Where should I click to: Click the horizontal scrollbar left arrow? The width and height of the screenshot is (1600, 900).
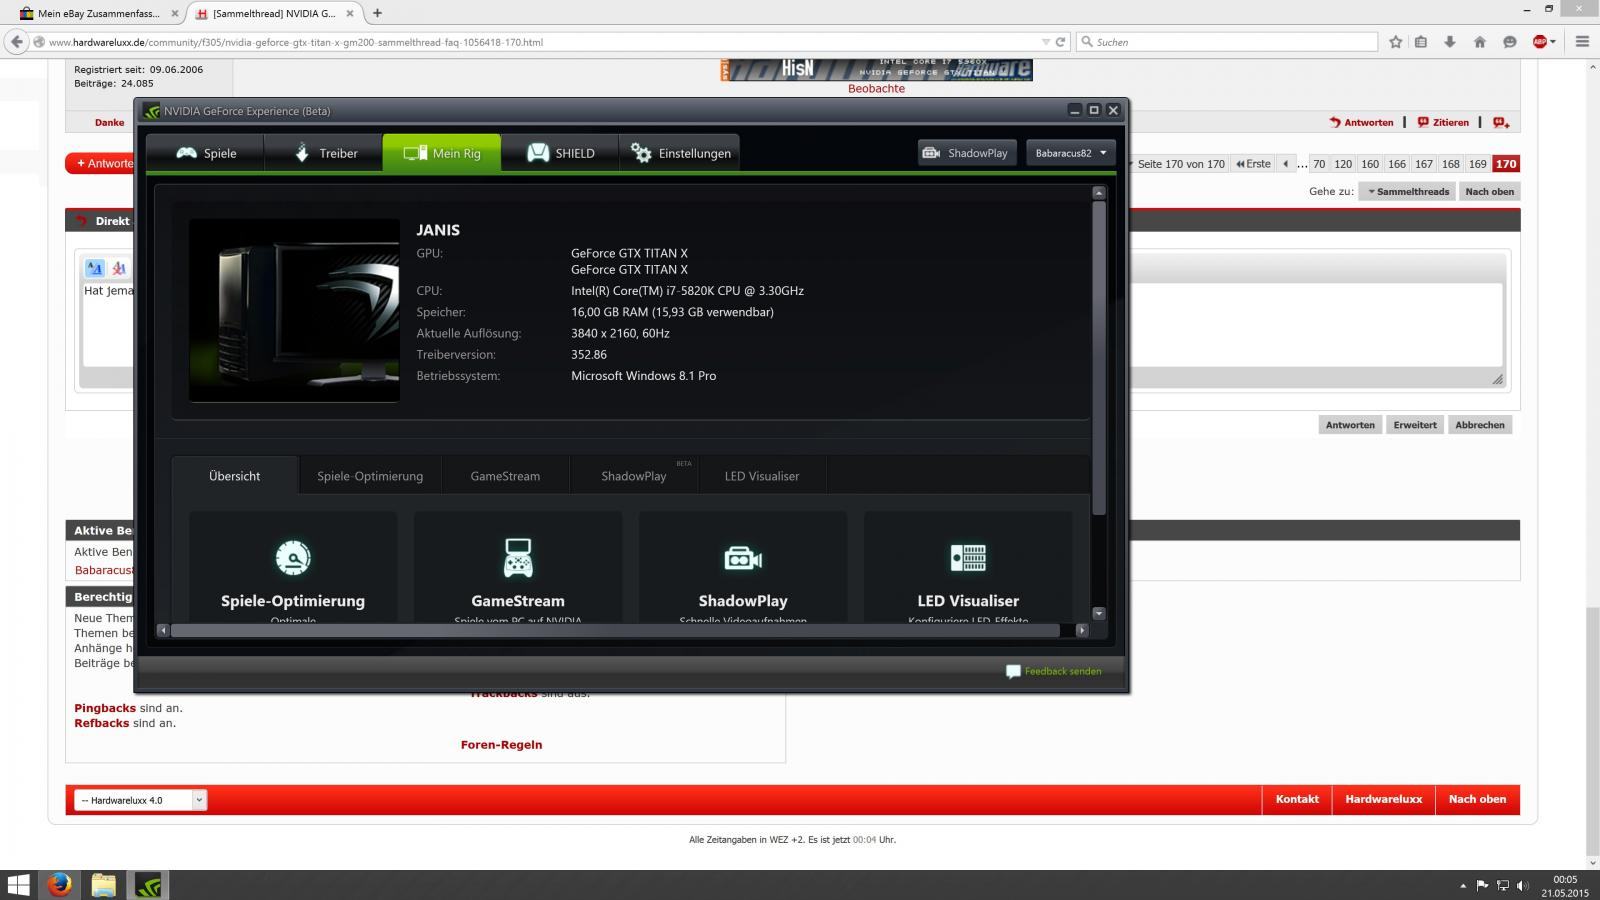pos(163,630)
